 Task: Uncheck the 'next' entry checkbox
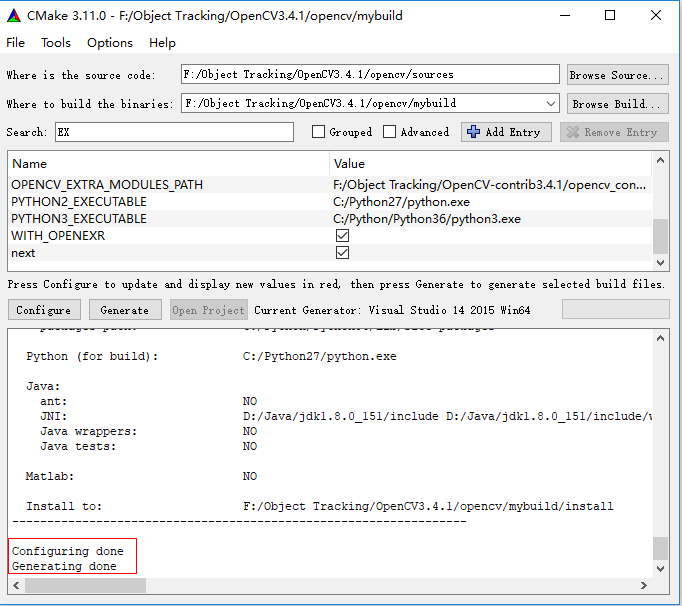(x=342, y=253)
